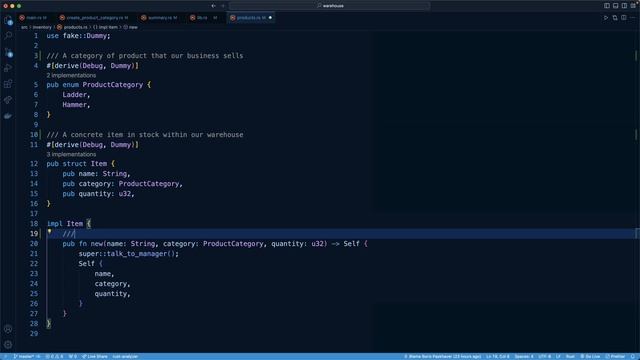Split the editor to the right
Screen dimensions: 640x360
coord(624,18)
